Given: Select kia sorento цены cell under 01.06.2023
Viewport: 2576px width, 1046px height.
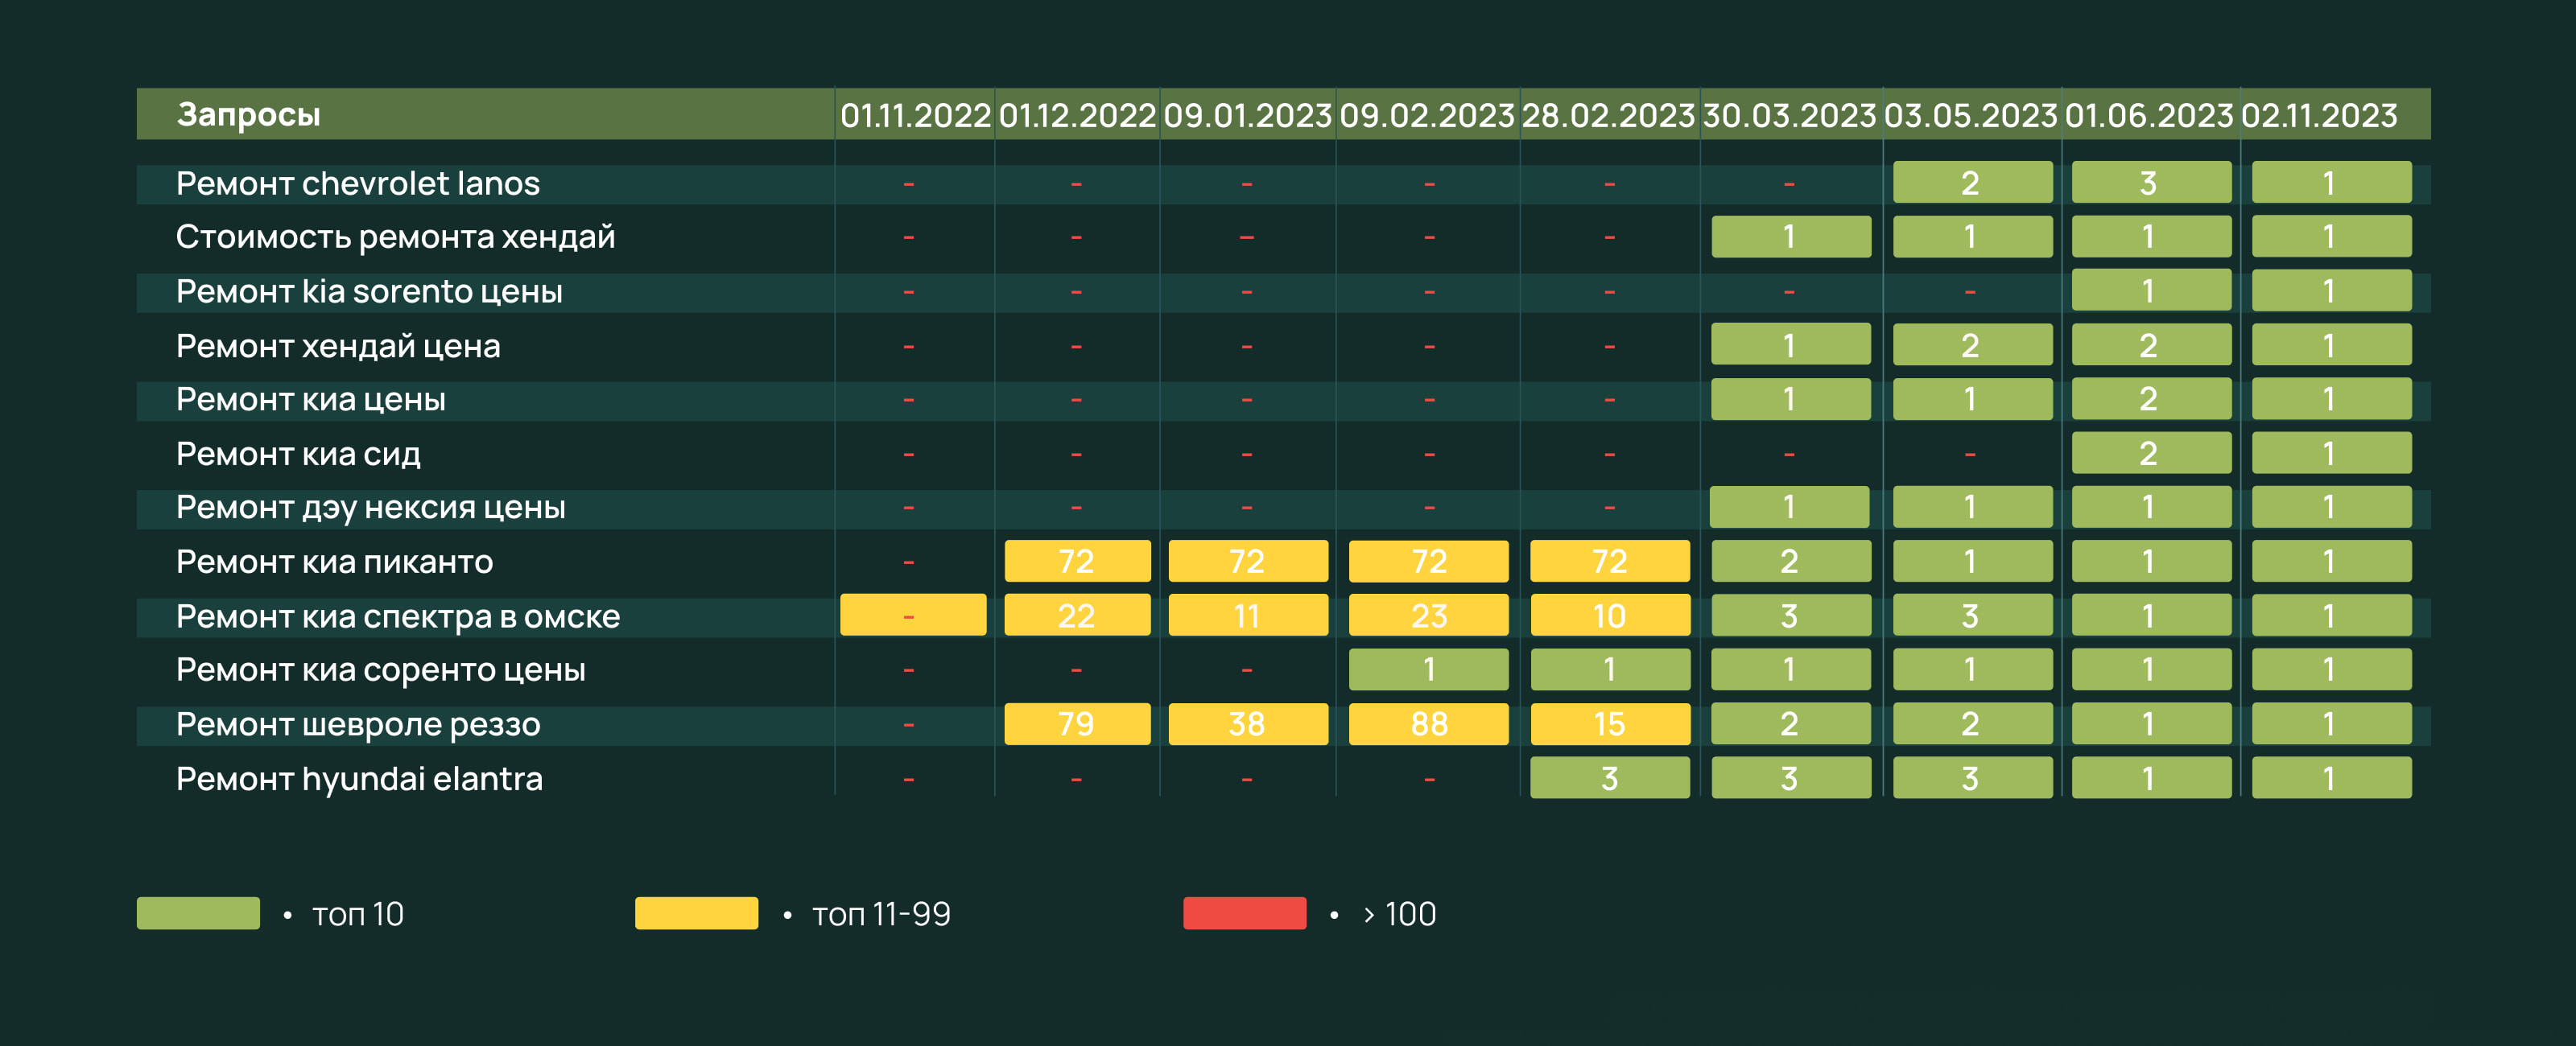Looking at the screenshot, I should pos(2151,290).
